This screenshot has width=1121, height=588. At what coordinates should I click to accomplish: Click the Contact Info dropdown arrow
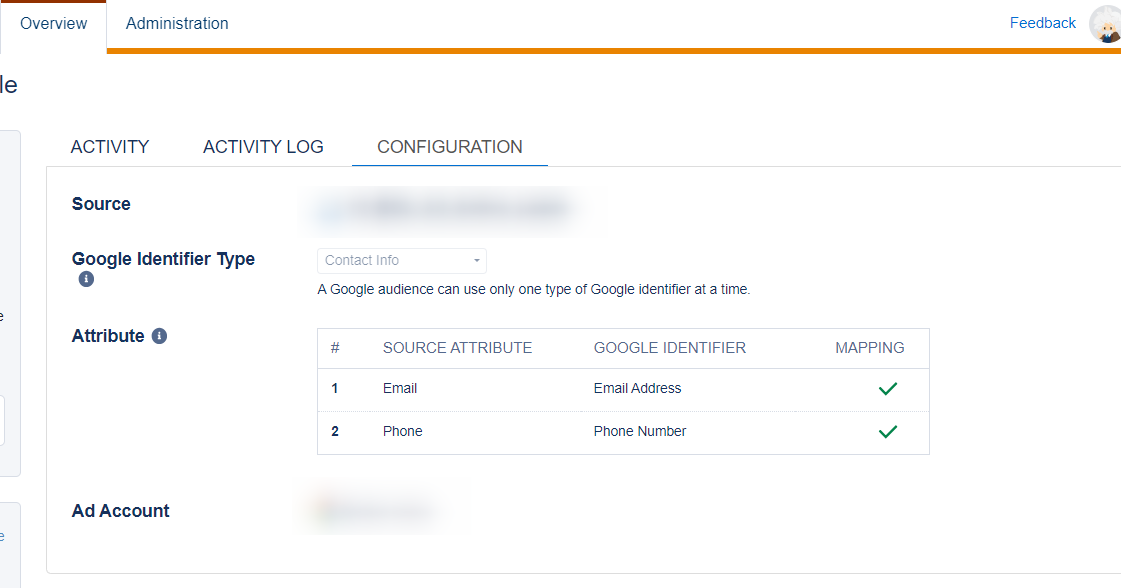click(477, 260)
